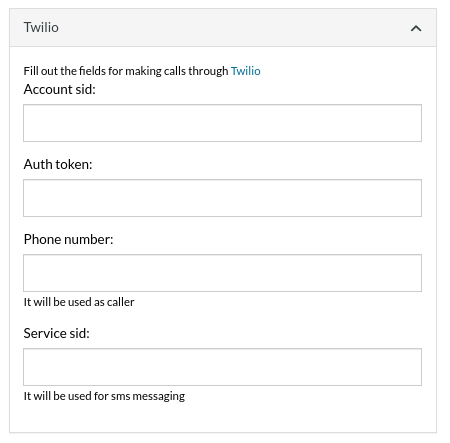Click the Twilio panel header title
The image size is (450, 443).
click(x=41, y=27)
